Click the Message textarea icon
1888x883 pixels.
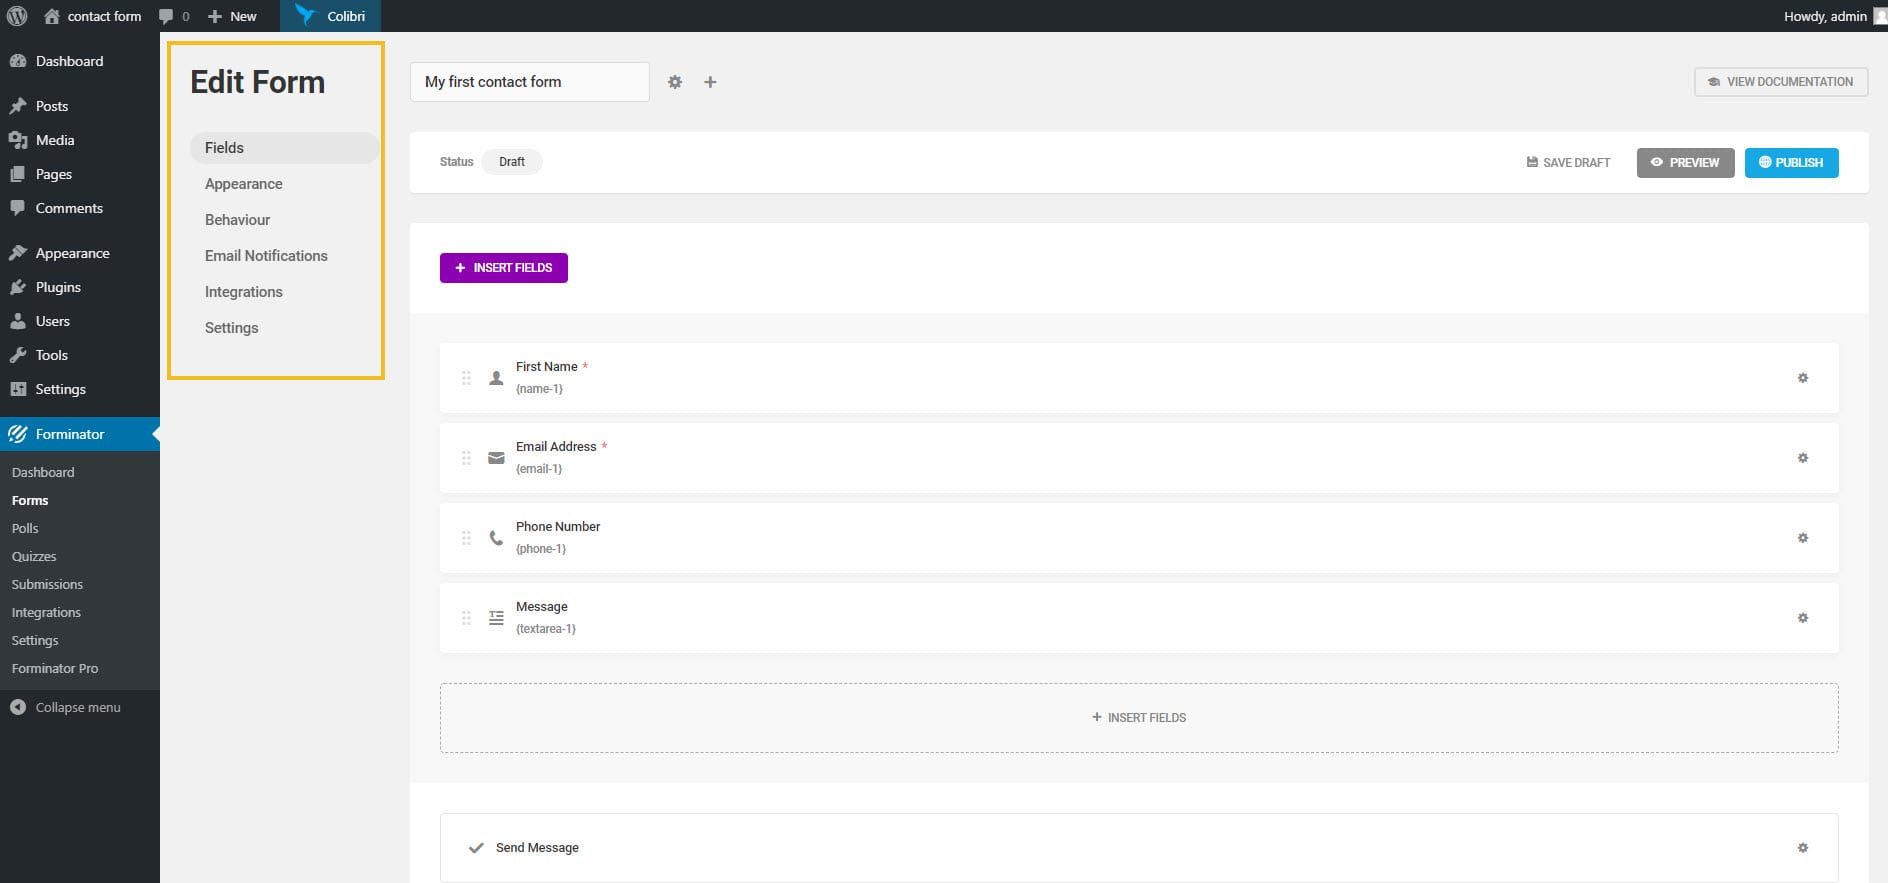[x=496, y=618]
